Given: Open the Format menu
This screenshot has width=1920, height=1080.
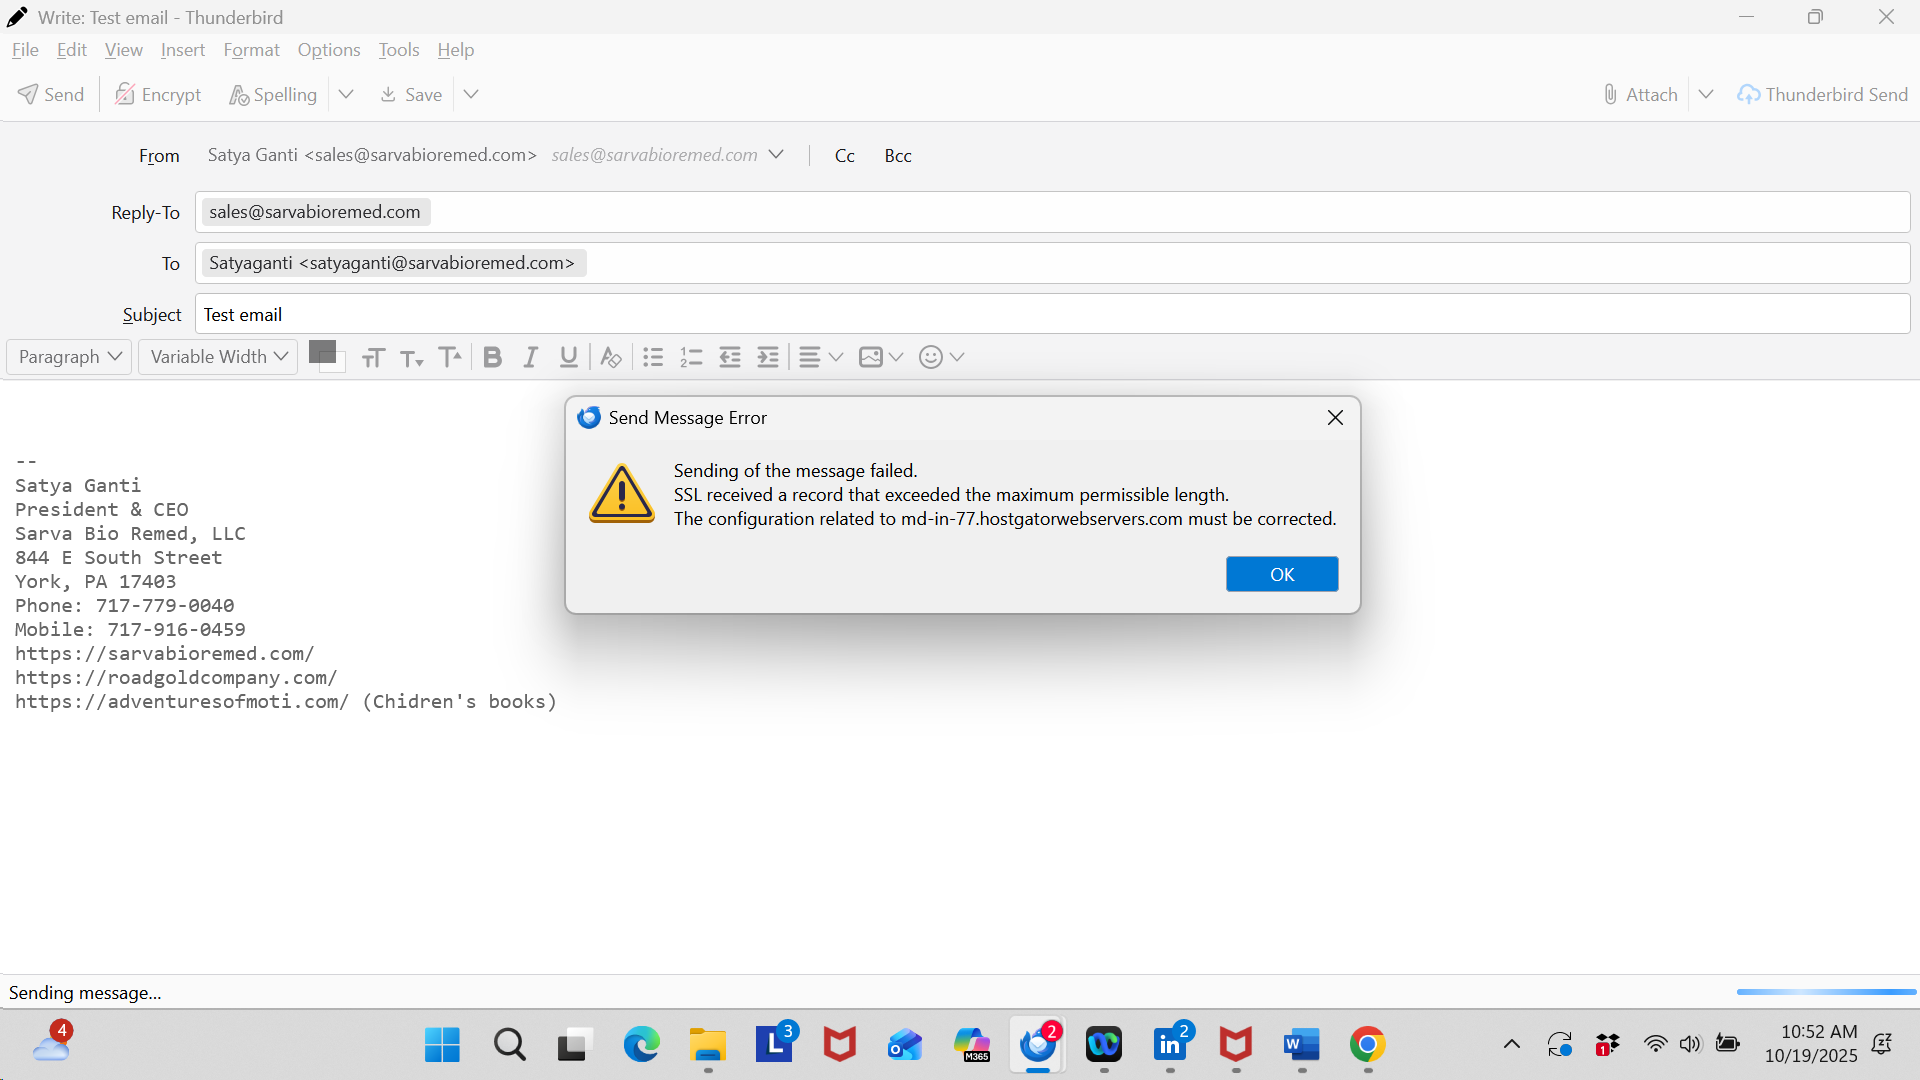Looking at the screenshot, I should 251,50.
